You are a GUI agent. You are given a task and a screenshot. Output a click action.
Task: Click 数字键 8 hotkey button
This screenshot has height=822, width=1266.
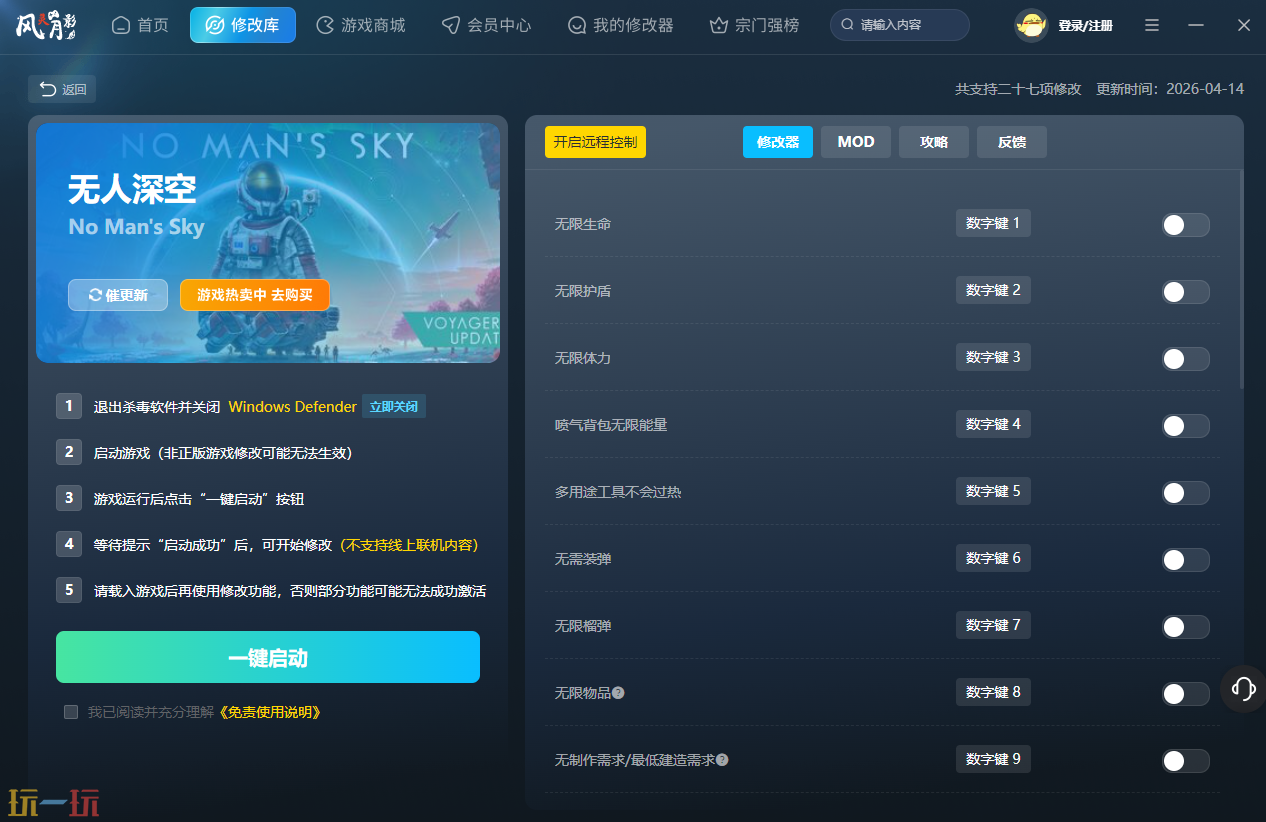(993, 692)
